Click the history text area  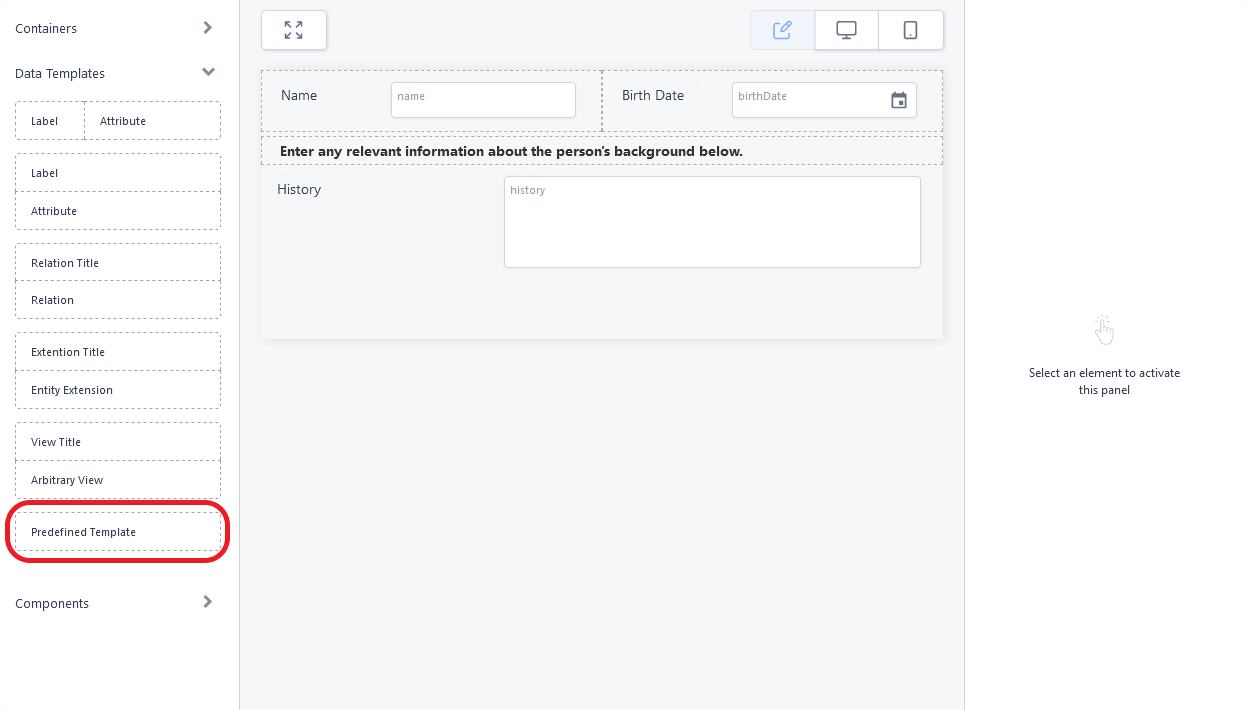pos(712,222)
